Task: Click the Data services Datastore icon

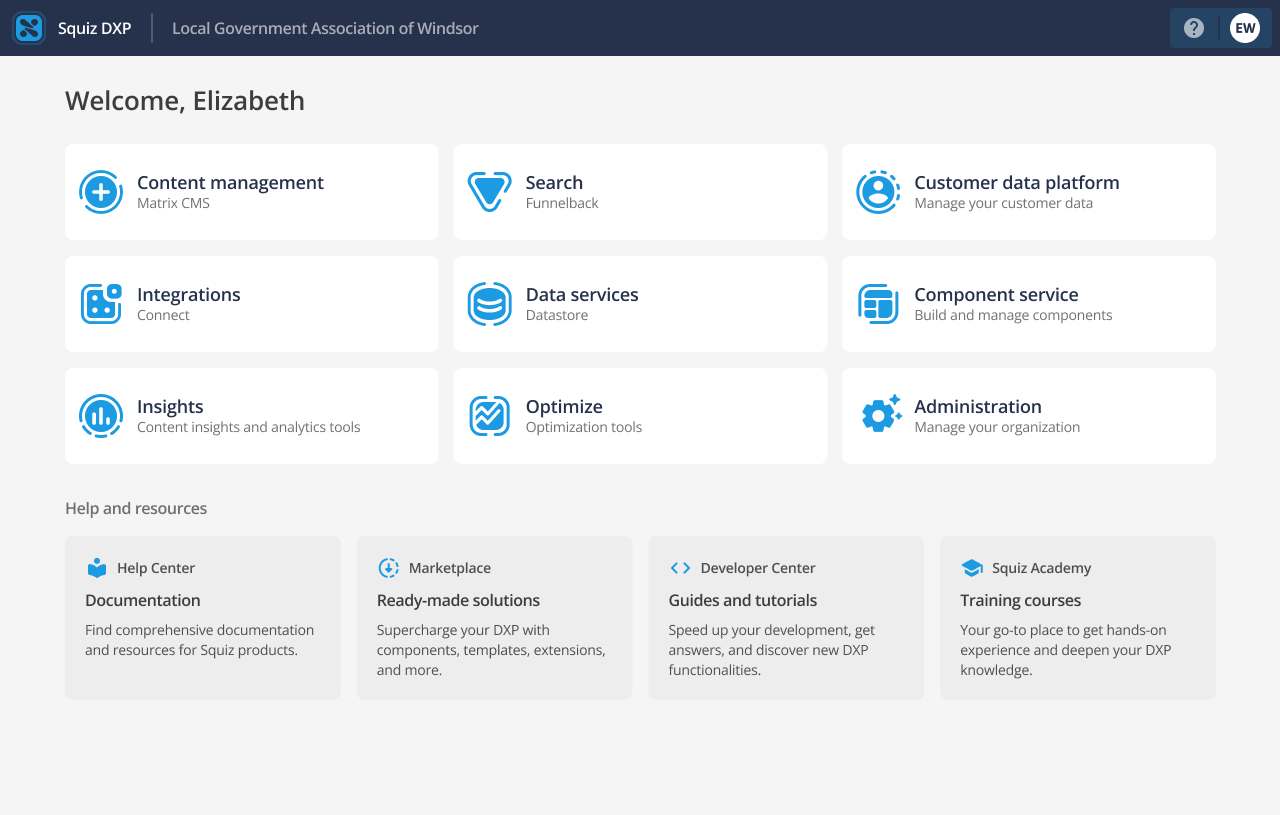Action: (x=489, y=304)
